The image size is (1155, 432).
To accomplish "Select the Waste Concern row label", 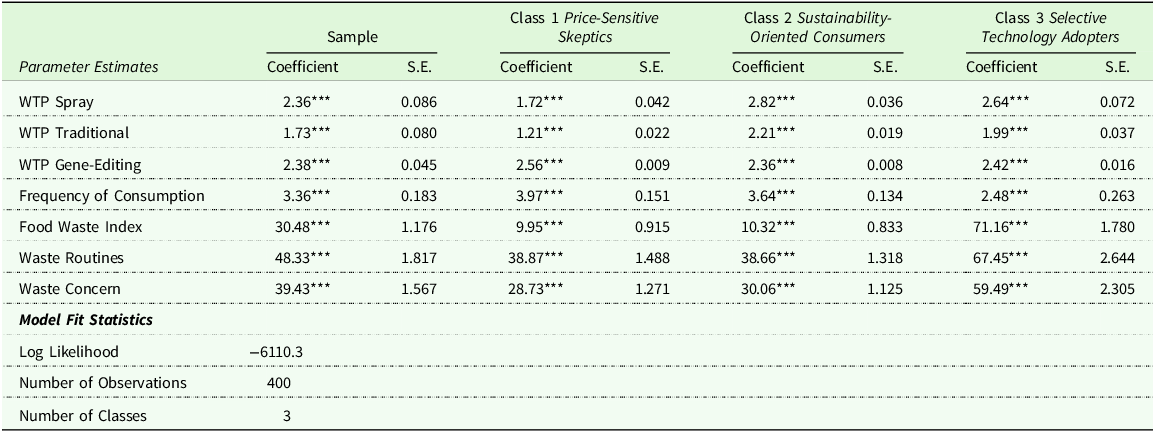I will point(69,289).
